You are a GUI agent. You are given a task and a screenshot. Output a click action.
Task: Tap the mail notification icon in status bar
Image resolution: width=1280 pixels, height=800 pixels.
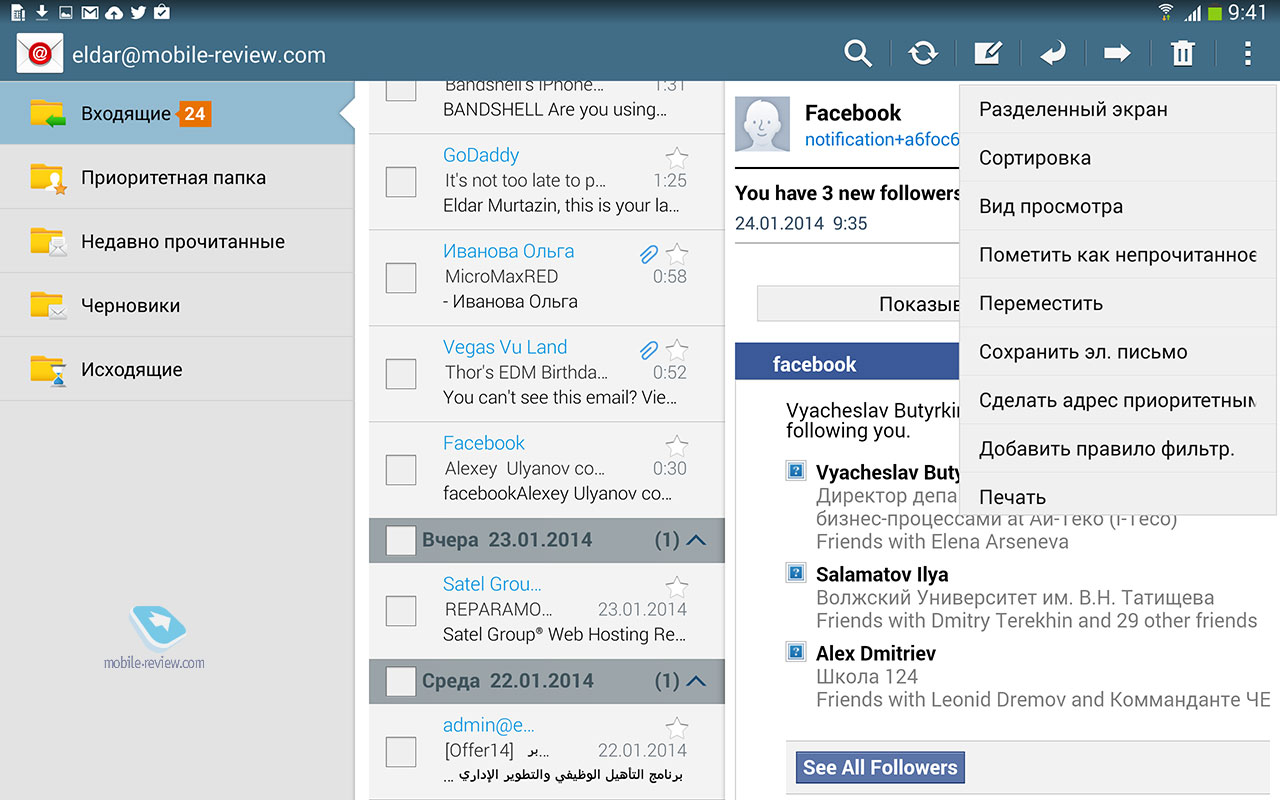point(90,12)
